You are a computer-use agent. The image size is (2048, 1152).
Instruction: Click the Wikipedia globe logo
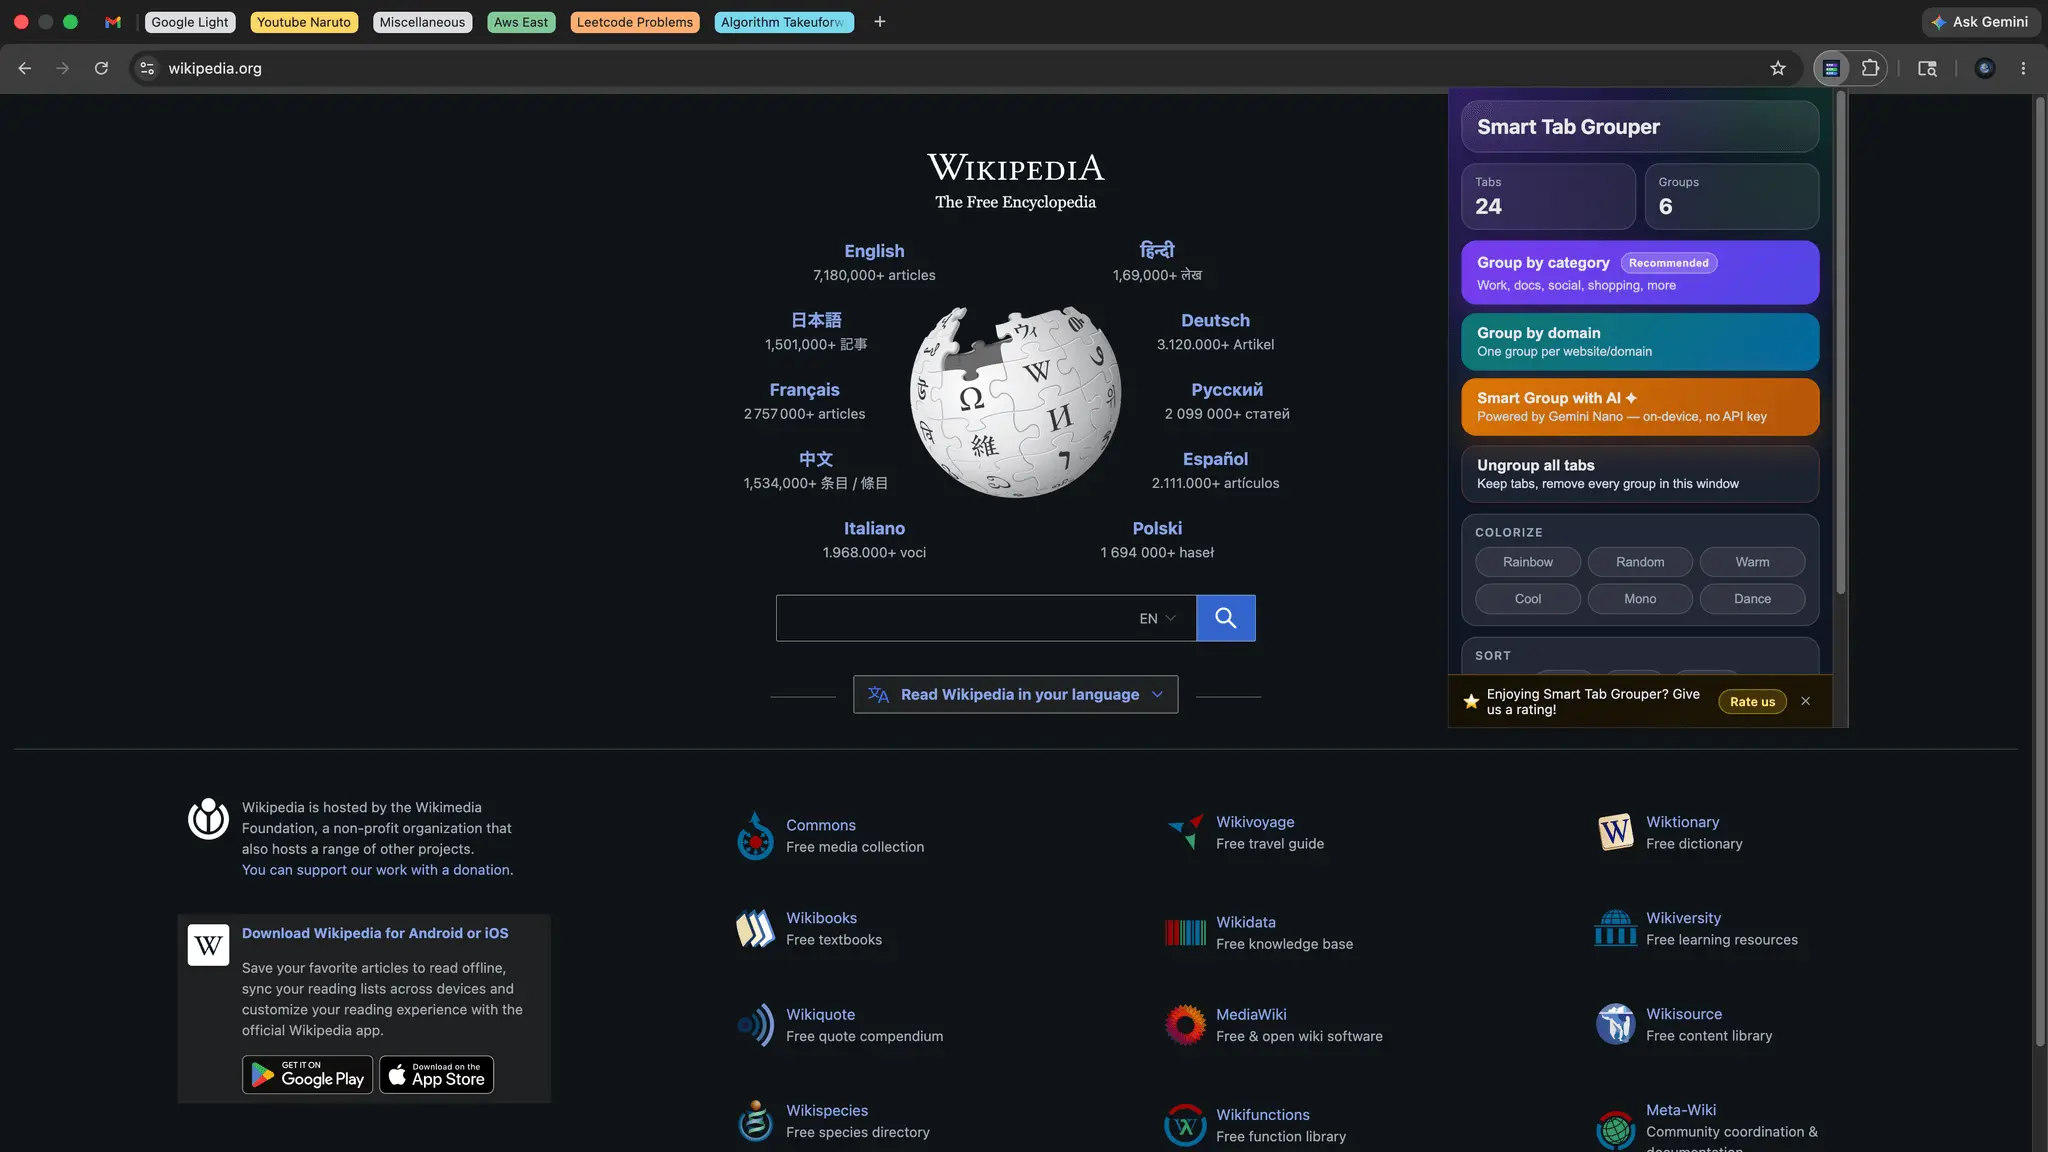point(1015,401)
